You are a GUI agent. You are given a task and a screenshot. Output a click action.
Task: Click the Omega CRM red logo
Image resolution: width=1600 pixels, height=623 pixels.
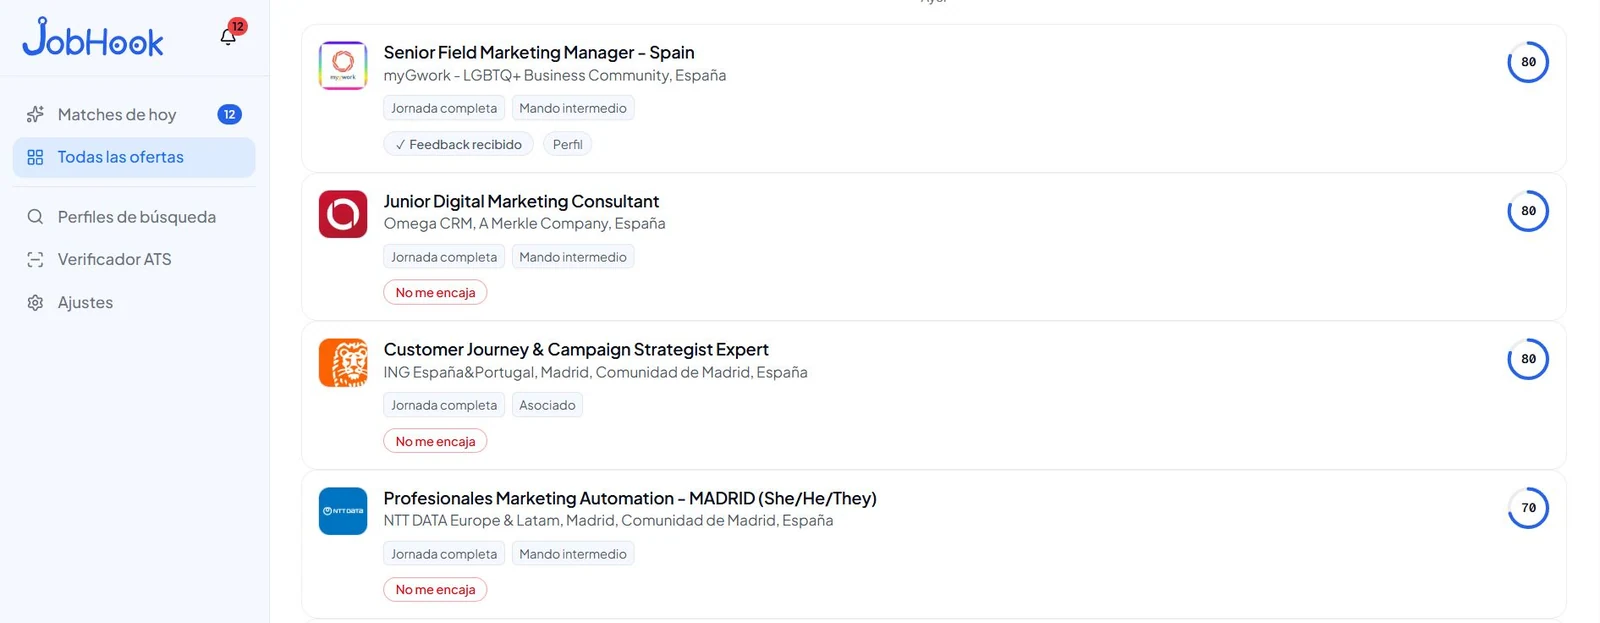[x=343, y=214]
